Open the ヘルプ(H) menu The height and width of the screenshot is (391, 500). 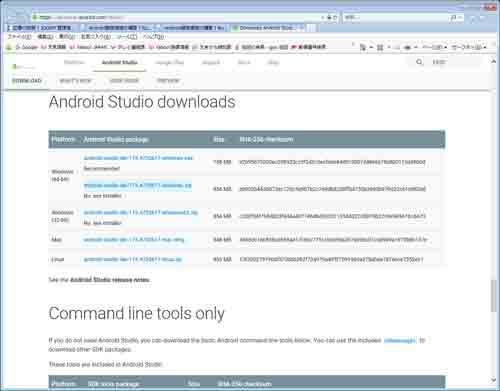(x=153, y=37)
